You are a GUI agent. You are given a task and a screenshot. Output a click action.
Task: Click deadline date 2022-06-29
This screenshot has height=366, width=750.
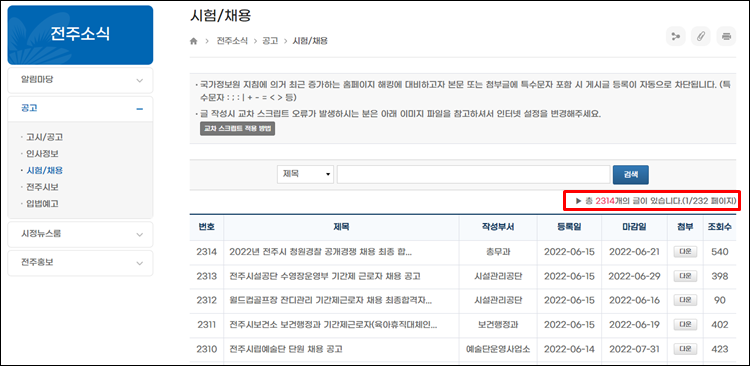click(x=634, y=277)
